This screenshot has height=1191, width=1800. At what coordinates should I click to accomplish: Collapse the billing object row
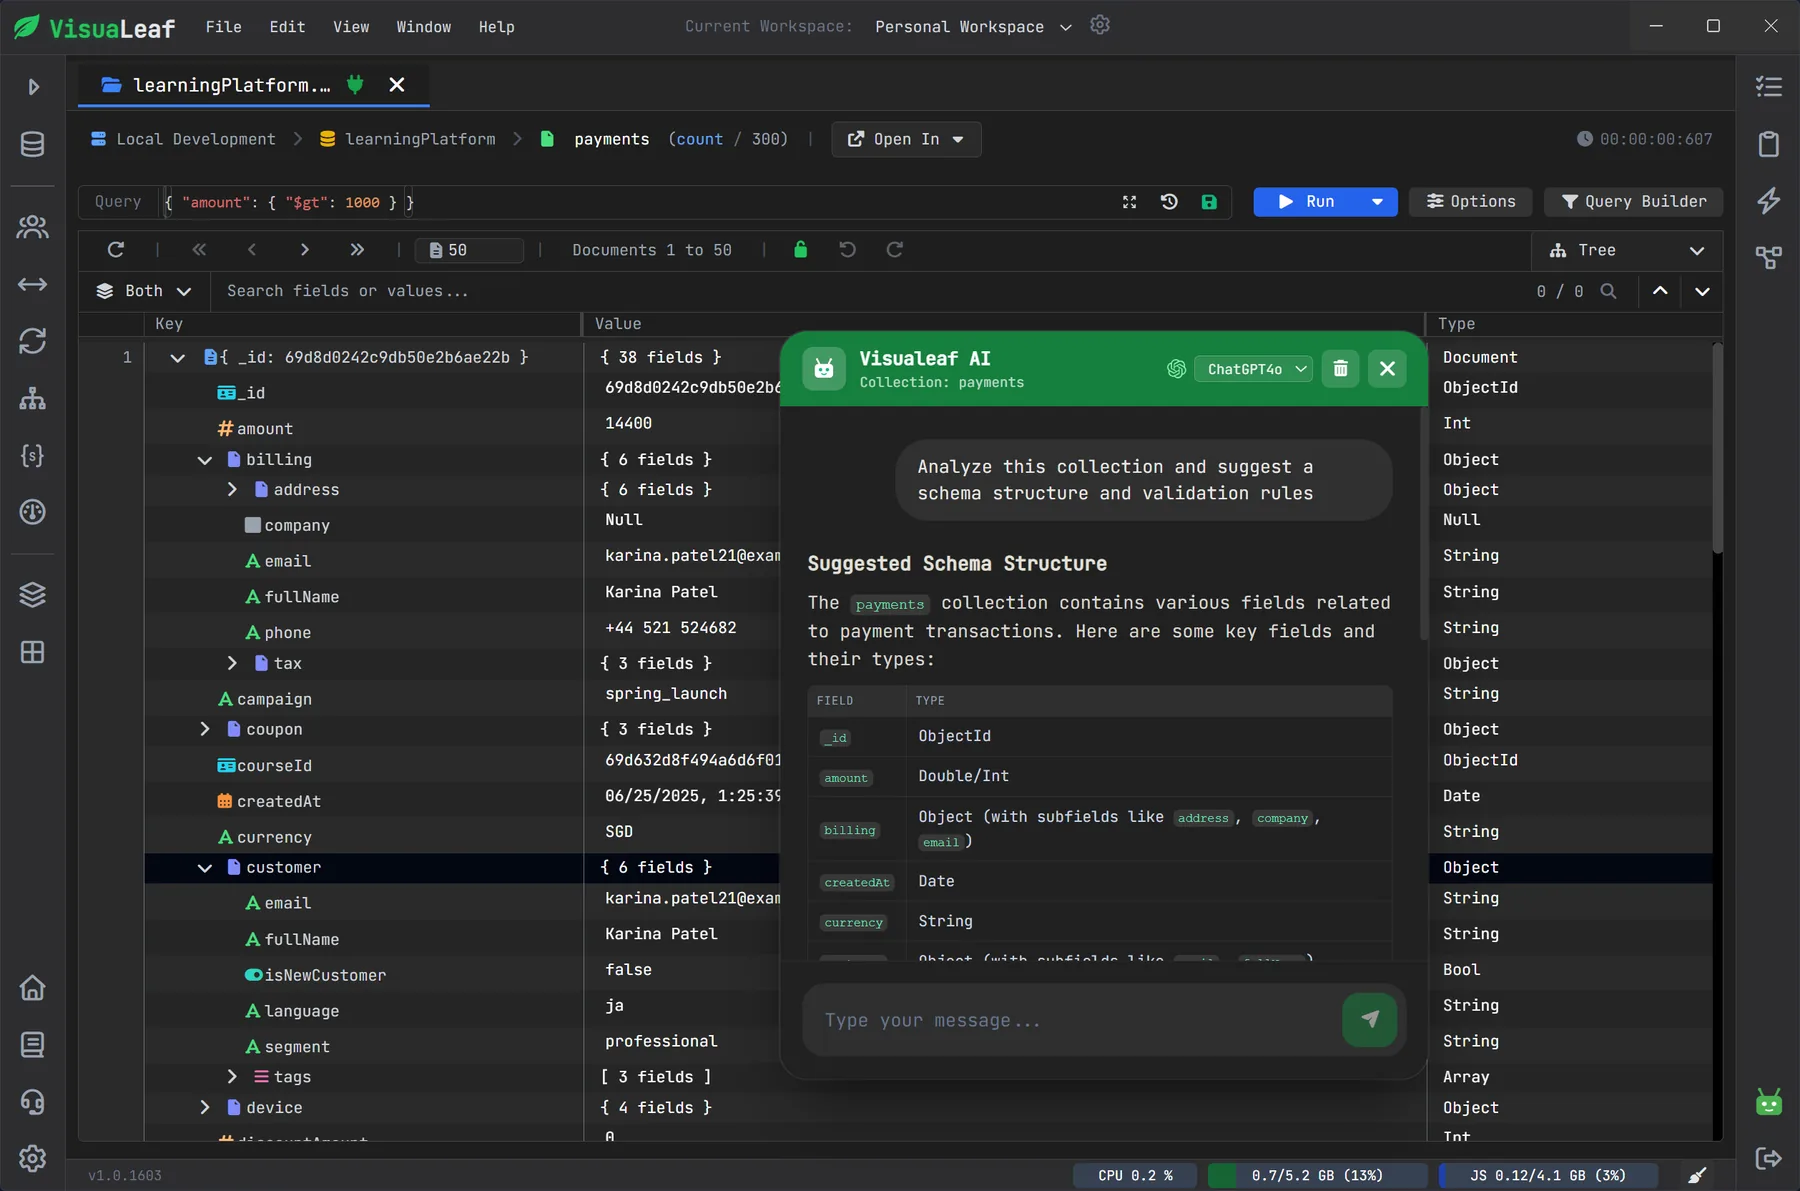click(204, 460)
